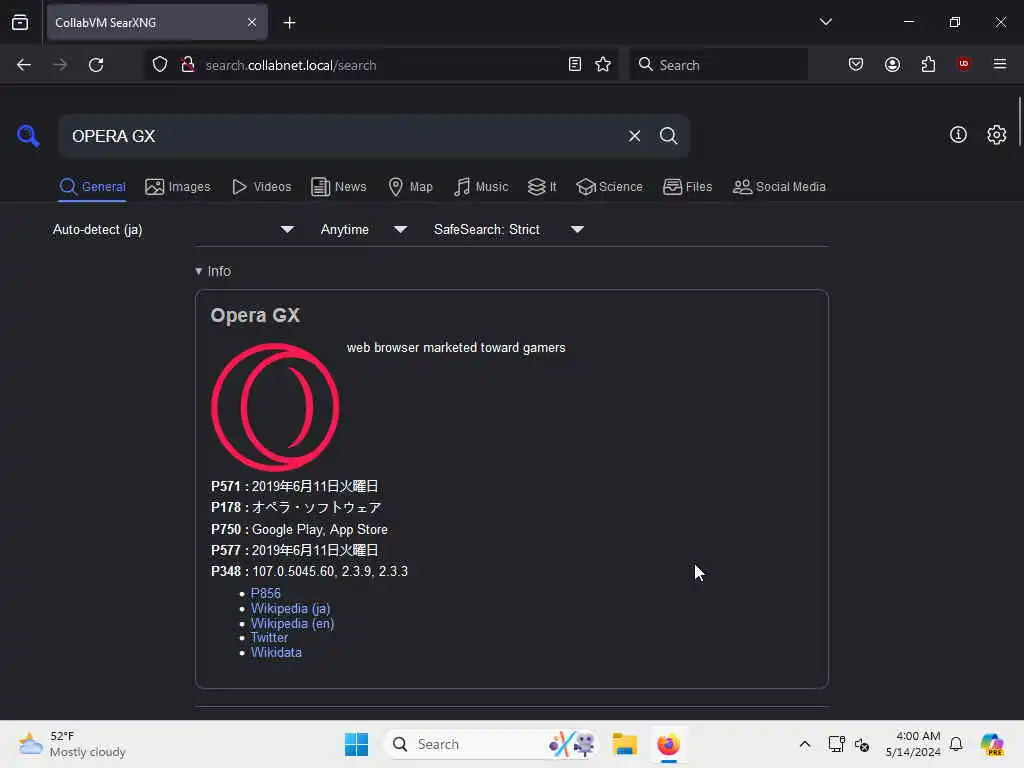Image resolution: width=1024 pixels, height=768 pixels.
Task: Switch to the It category
Action: tap(542, 187)
